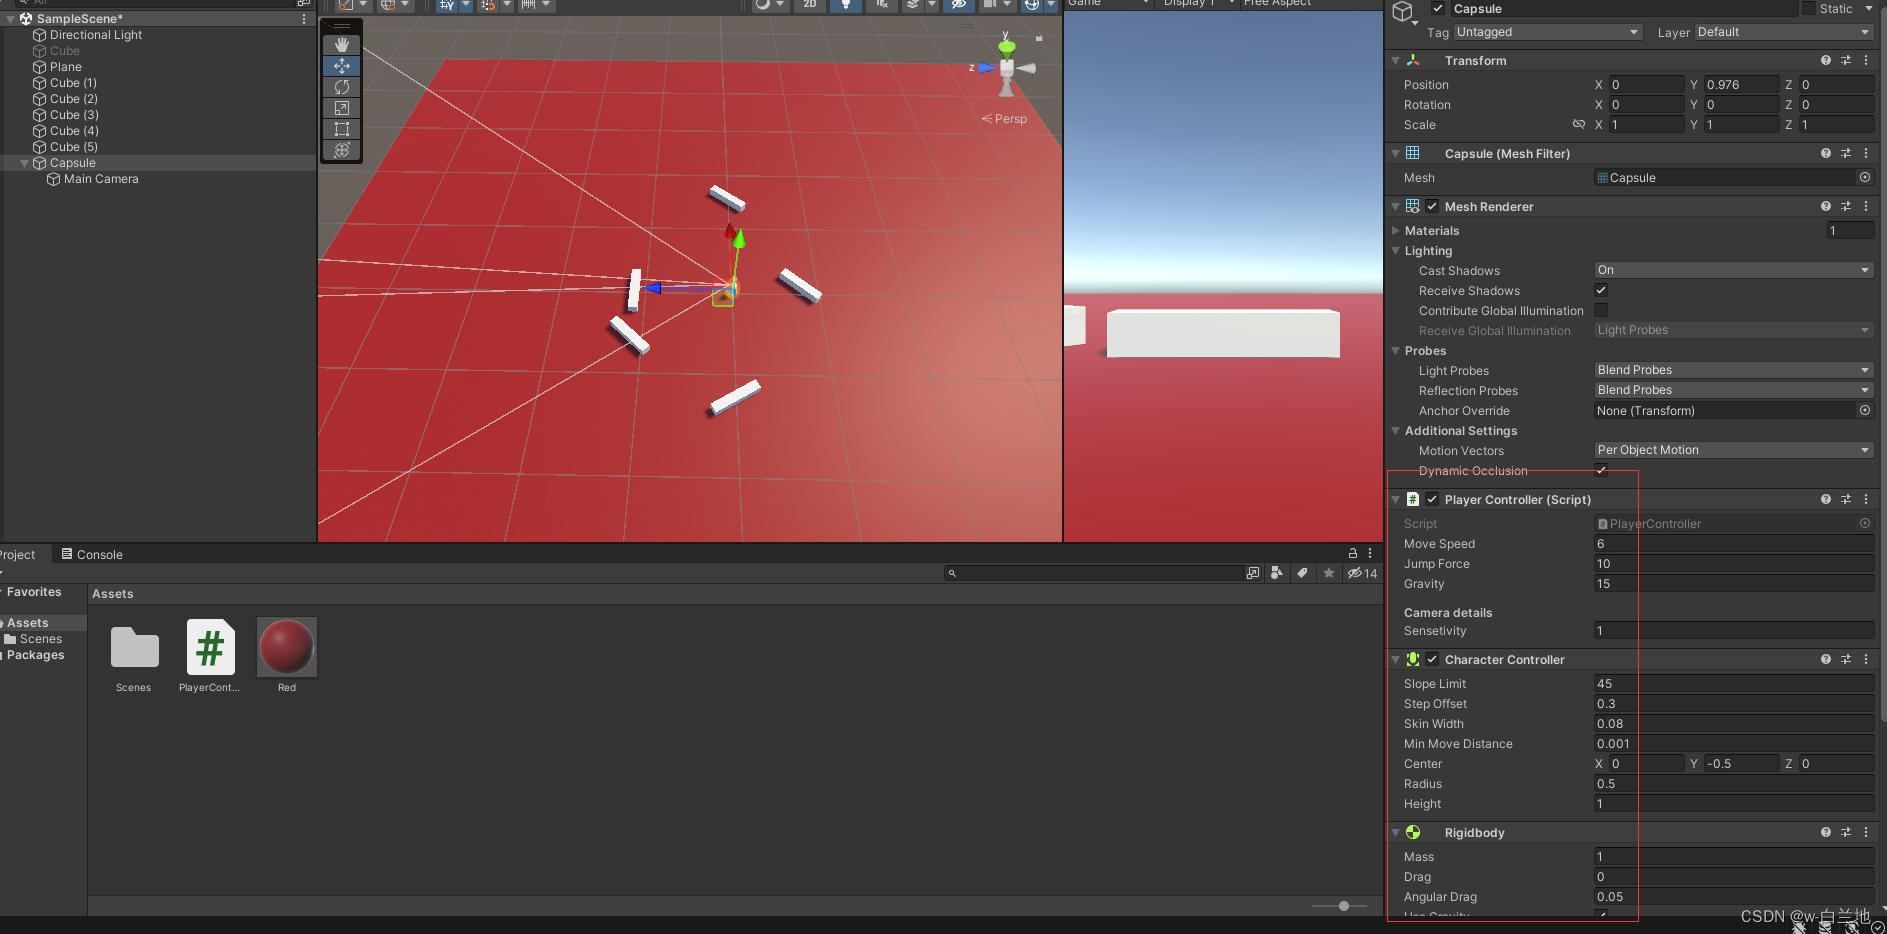Open Motion Vectors dropdown

pyautogui.click(x=1734, y=450)
